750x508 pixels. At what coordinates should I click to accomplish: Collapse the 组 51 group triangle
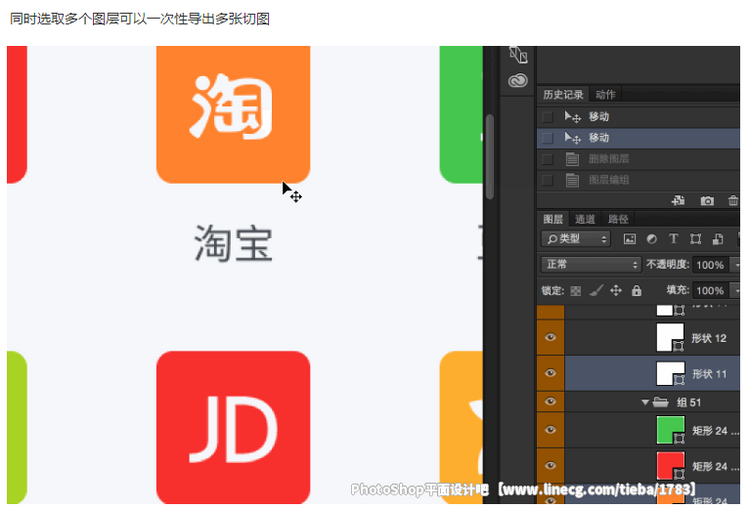(645, 402)
